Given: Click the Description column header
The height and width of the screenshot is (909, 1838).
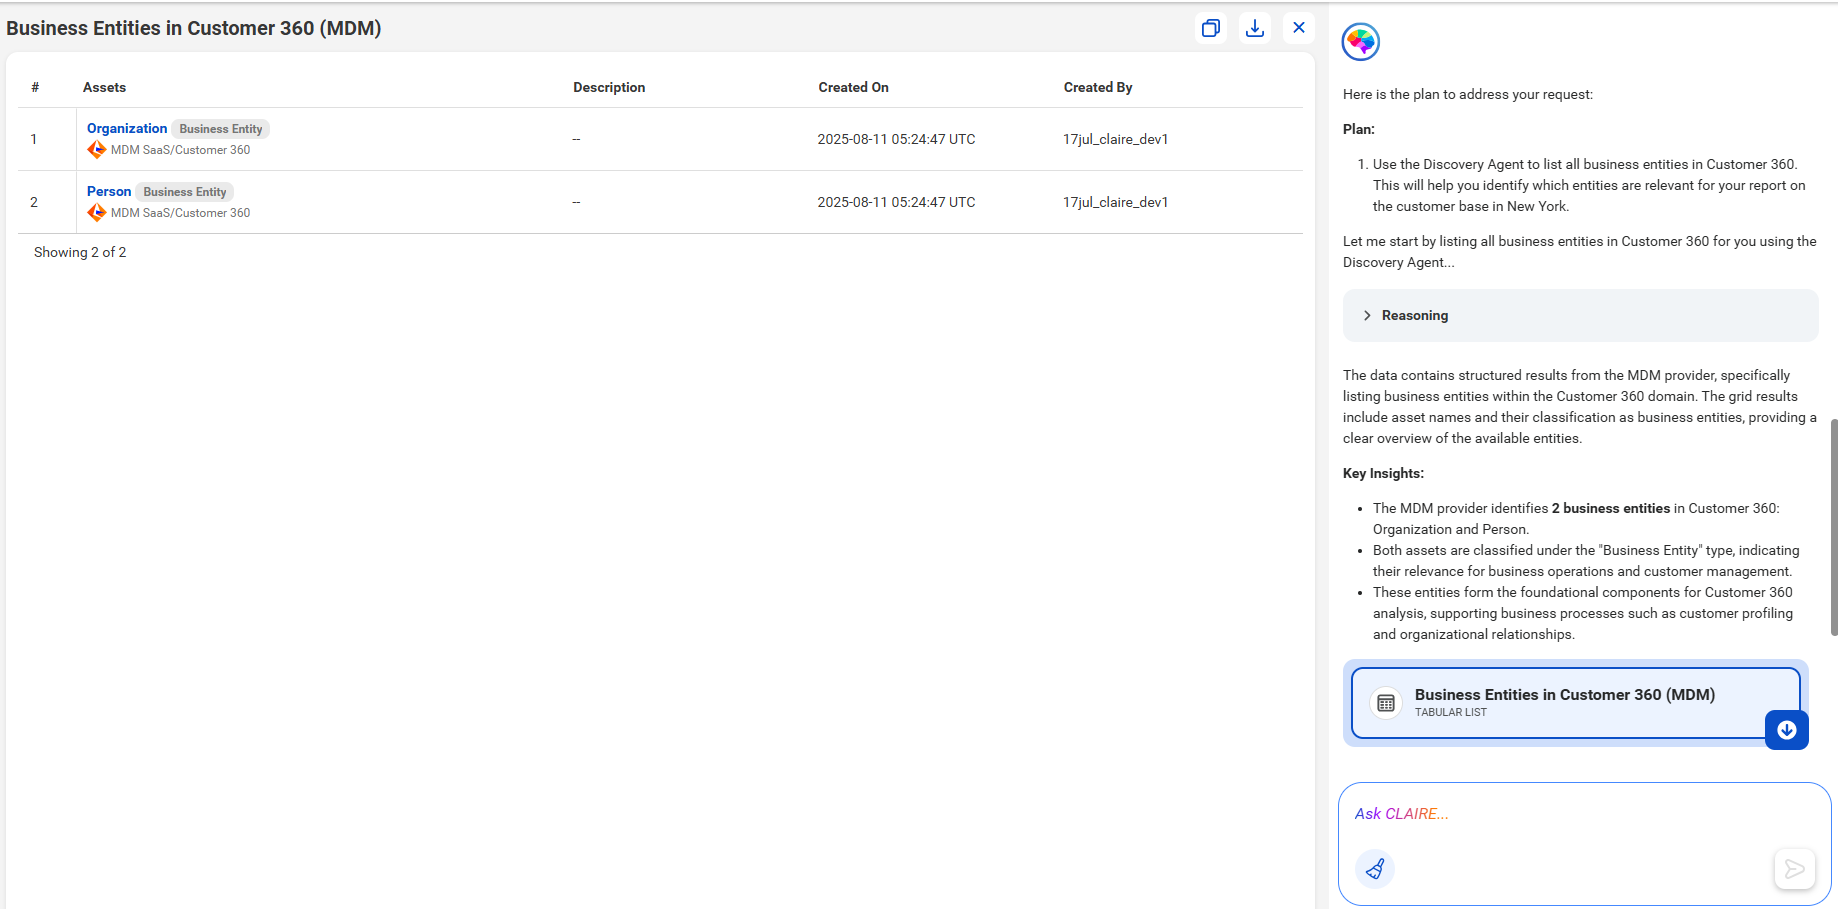Looking at the screenshot, I should tap(609, 88).
